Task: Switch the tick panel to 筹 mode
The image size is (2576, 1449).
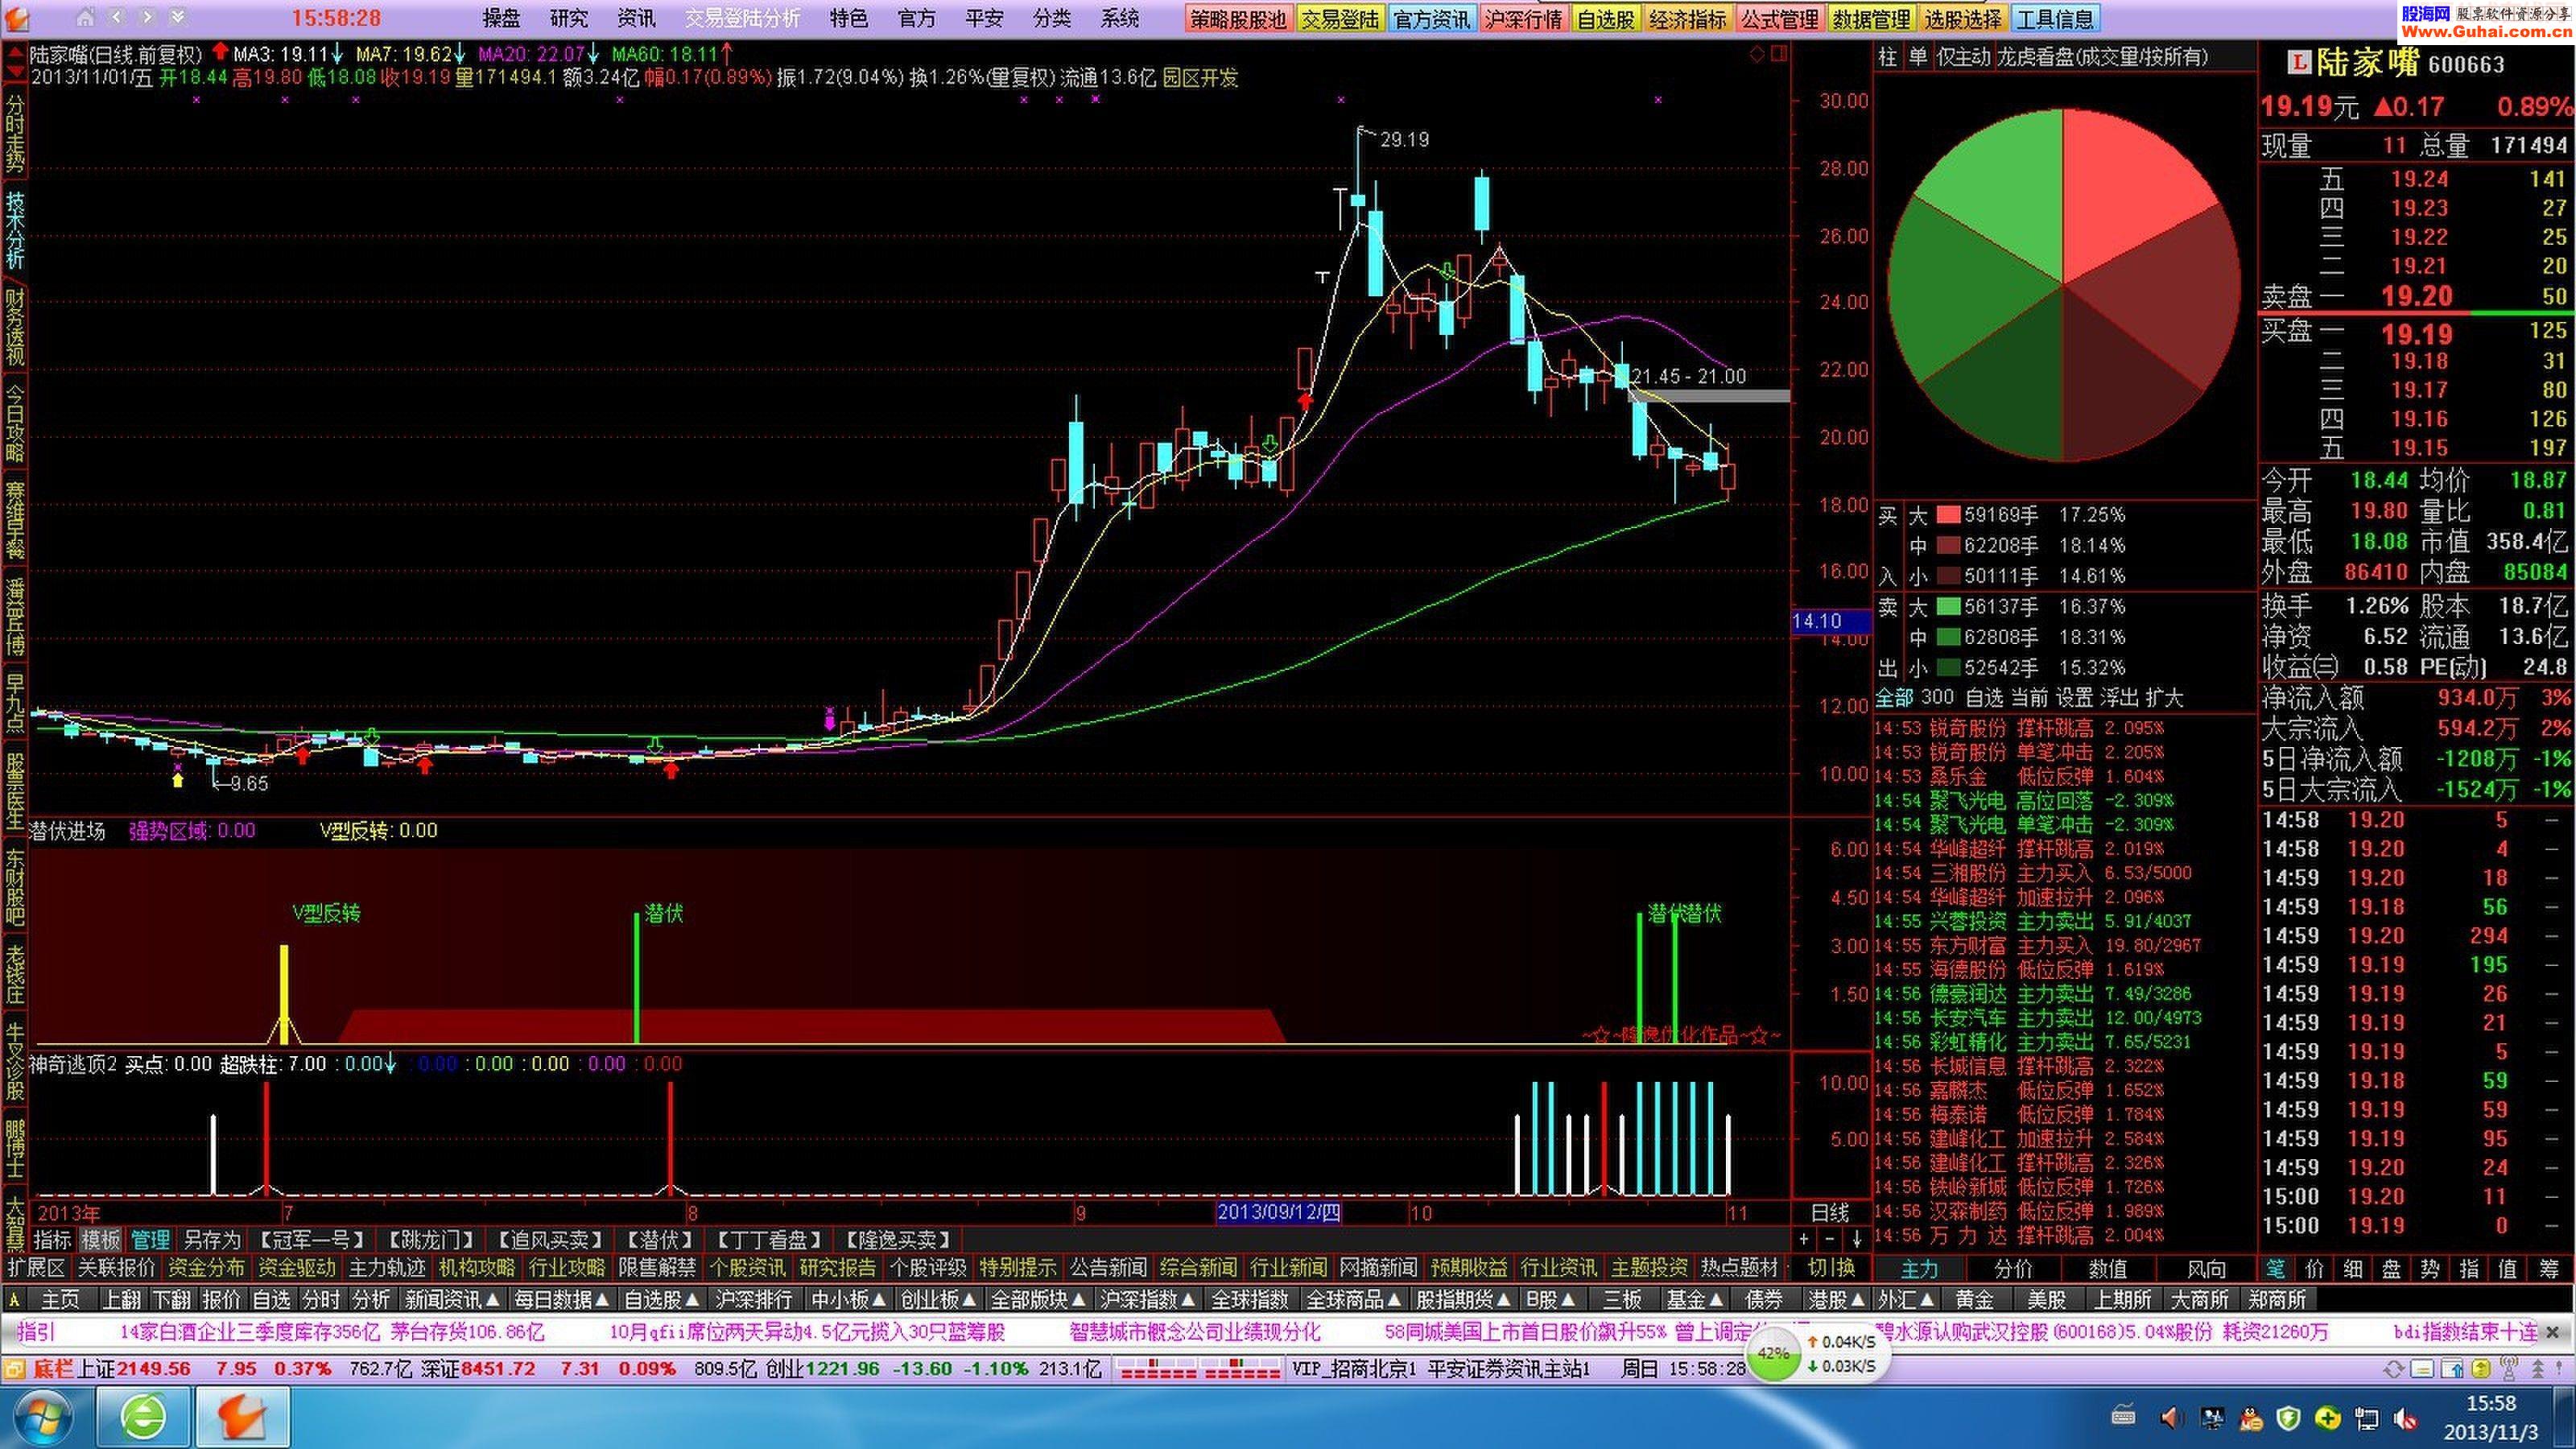Action: 2549,1269
